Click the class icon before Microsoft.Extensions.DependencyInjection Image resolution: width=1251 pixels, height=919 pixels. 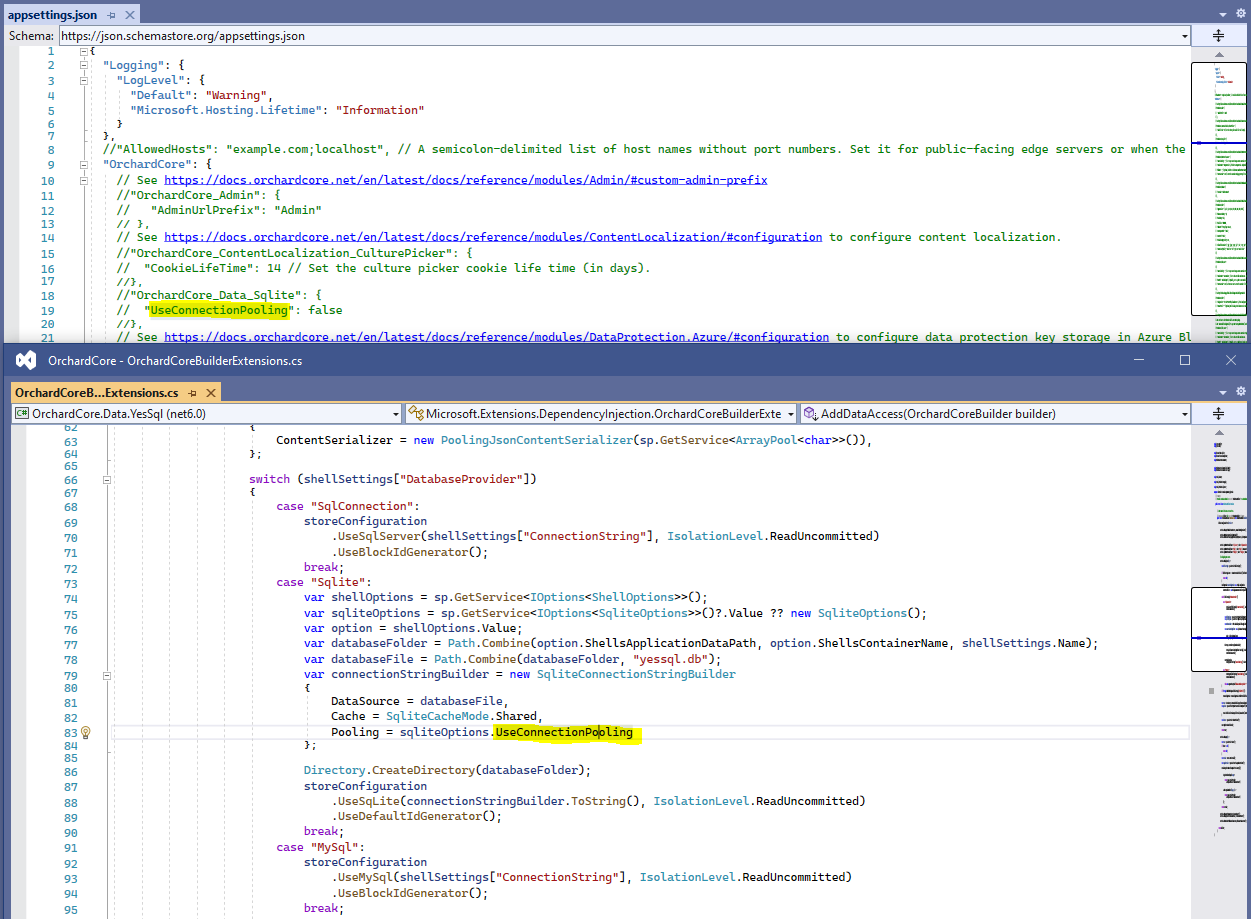[x=416, y=413]
